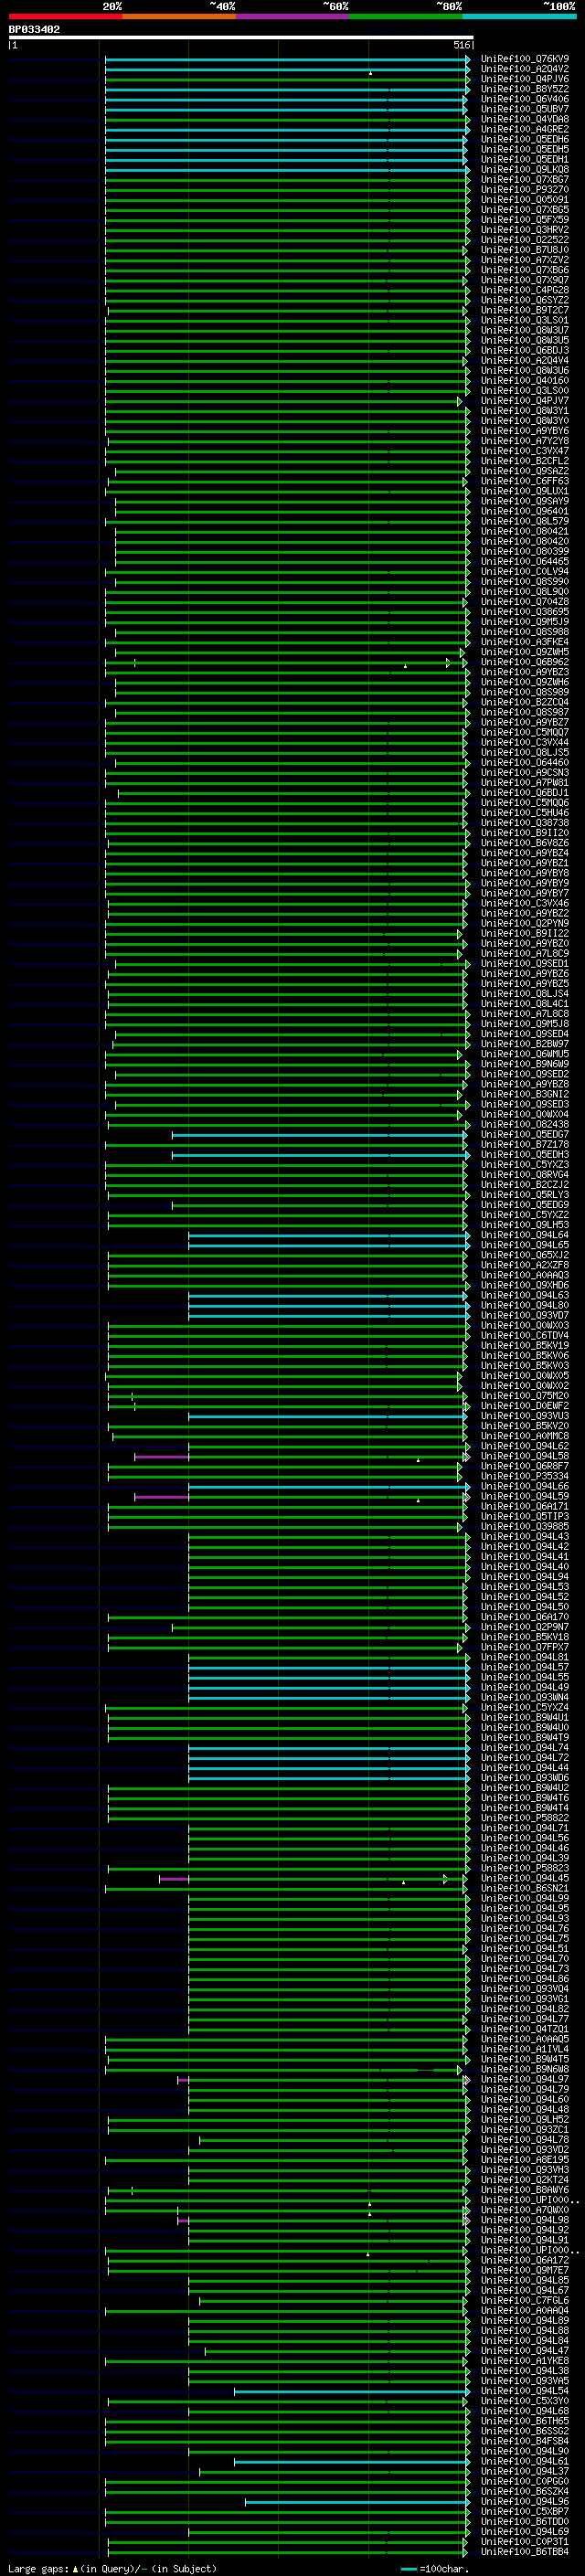This screenshot has height=2576, width=585.
Task: Open hit UniRef100_C6TDV4
Action: [524, 1335]
